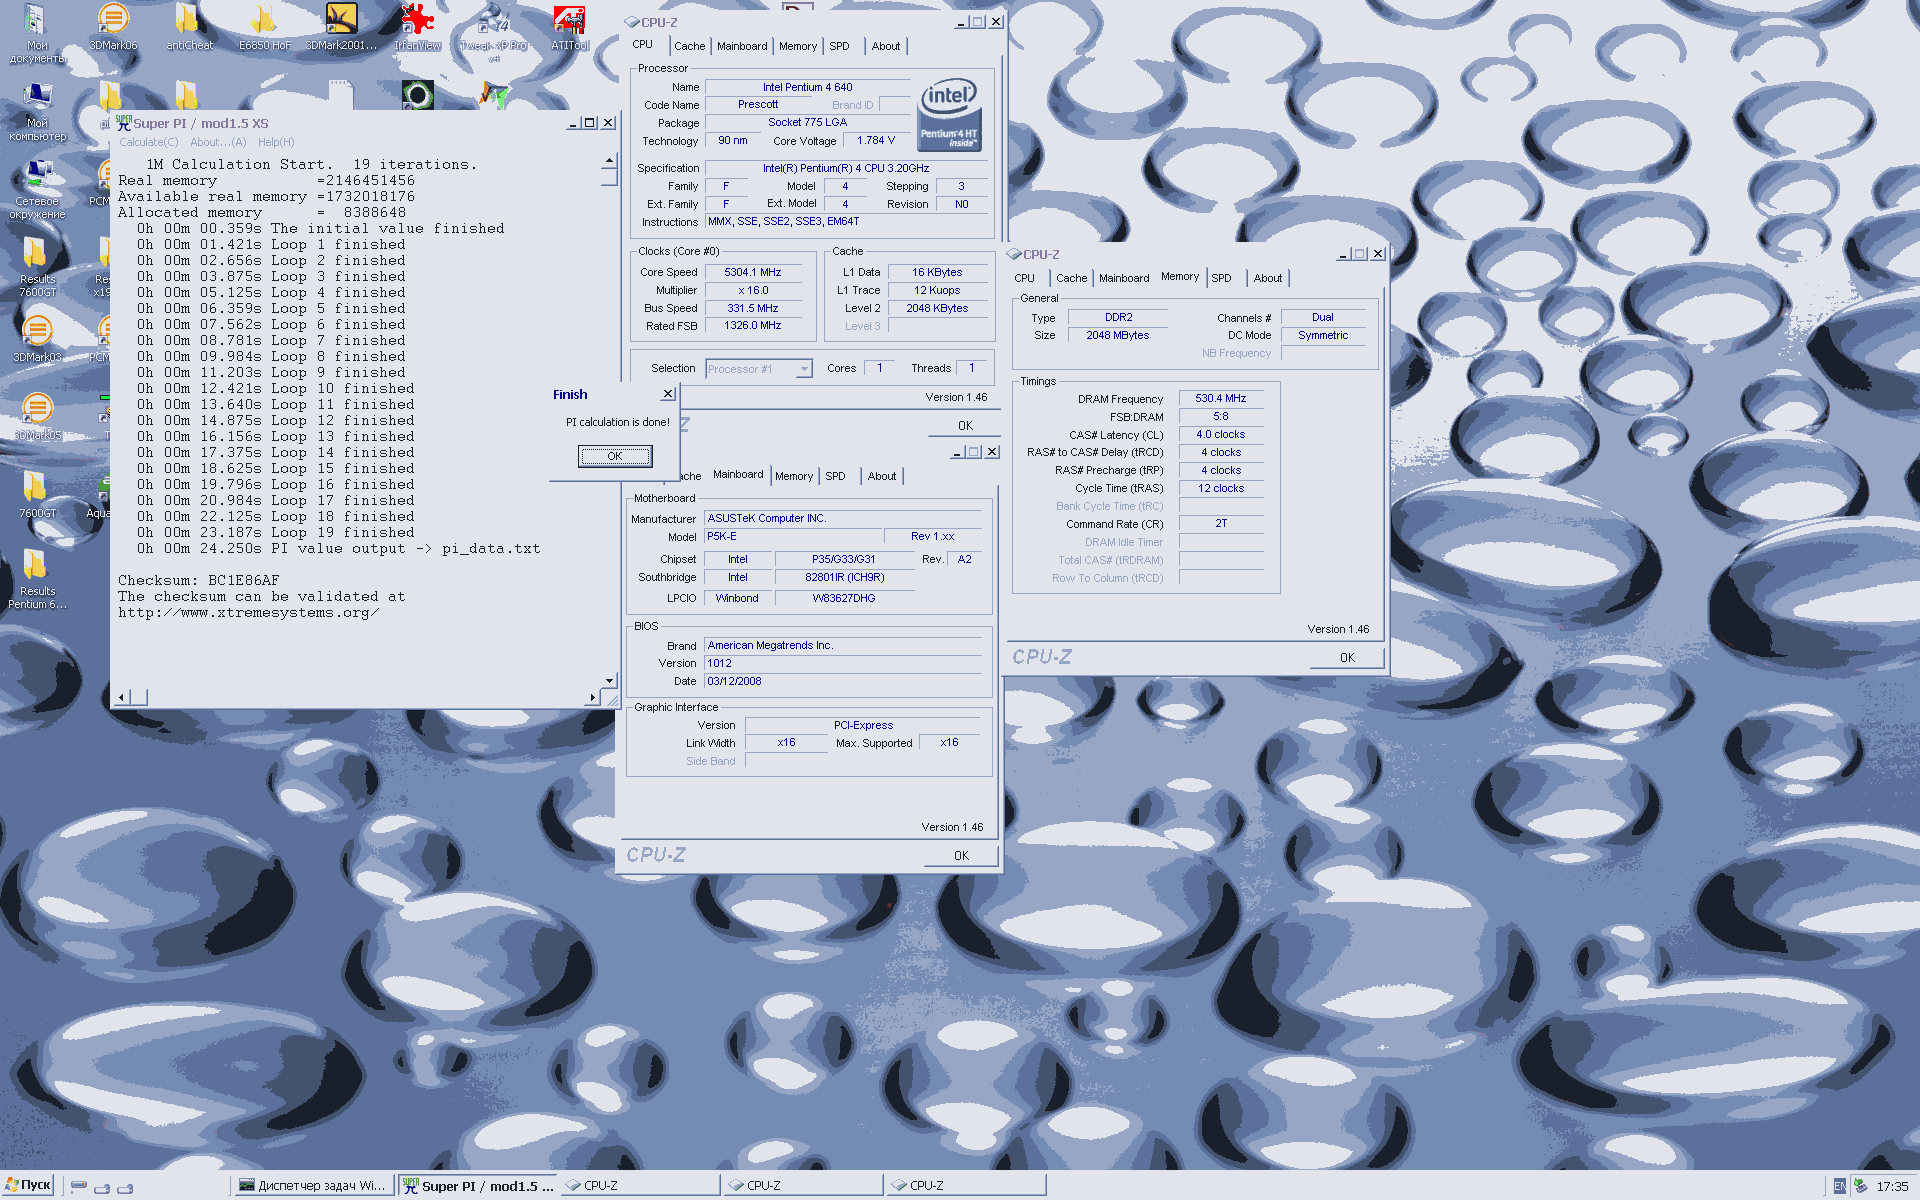This screenshot has width=1920, height=1200.
Task: Click Super PI vertical scrollbar down arrow
Action: point(609,681)
